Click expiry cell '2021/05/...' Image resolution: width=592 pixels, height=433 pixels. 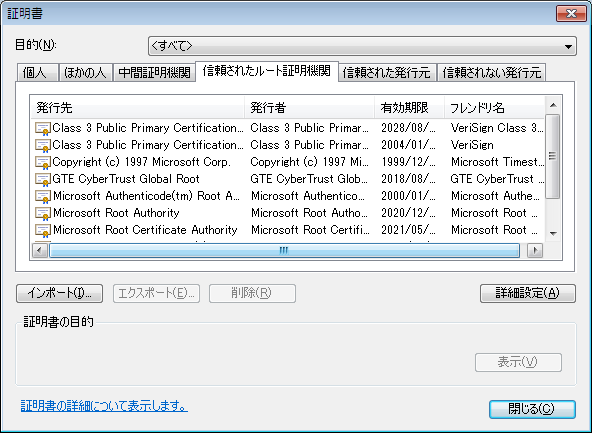click(408, 230)
